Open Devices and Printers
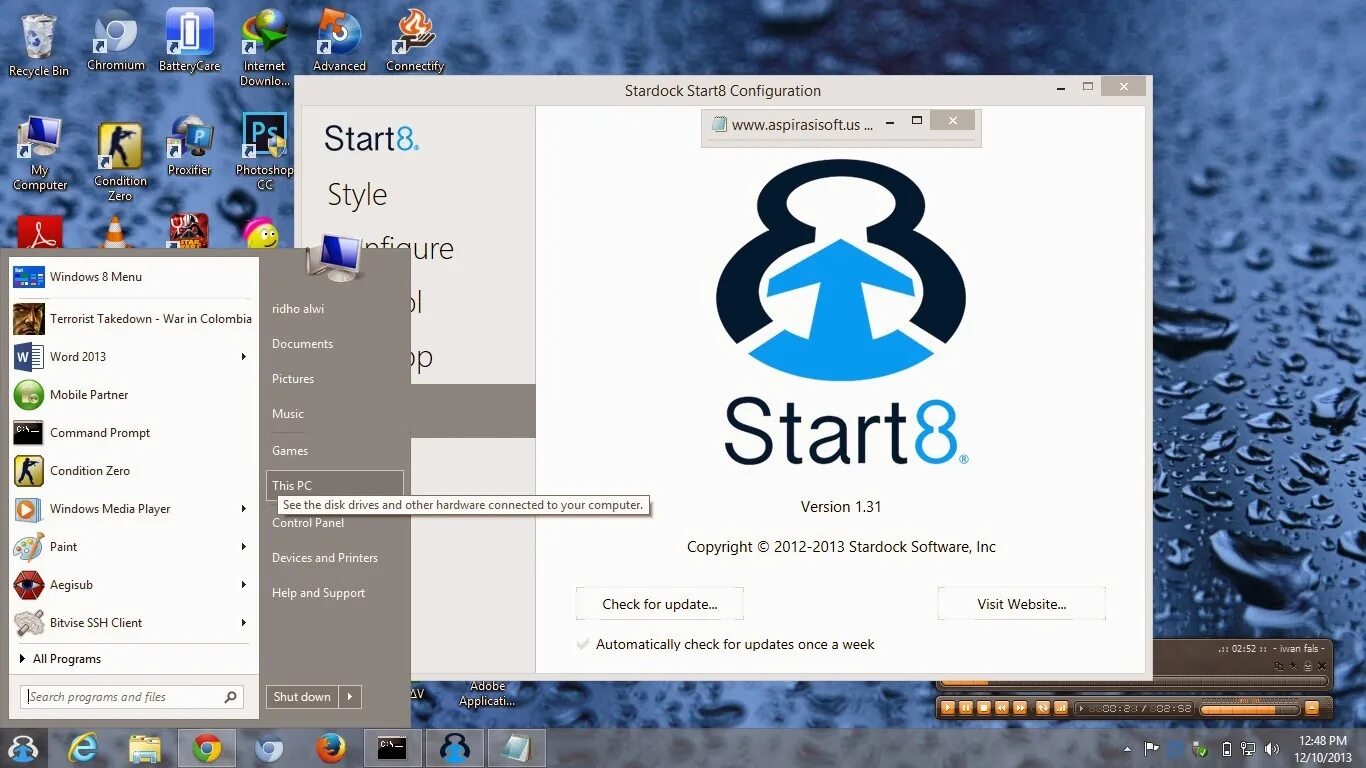This screenshot has height=768, width=1366. point(325,558)
